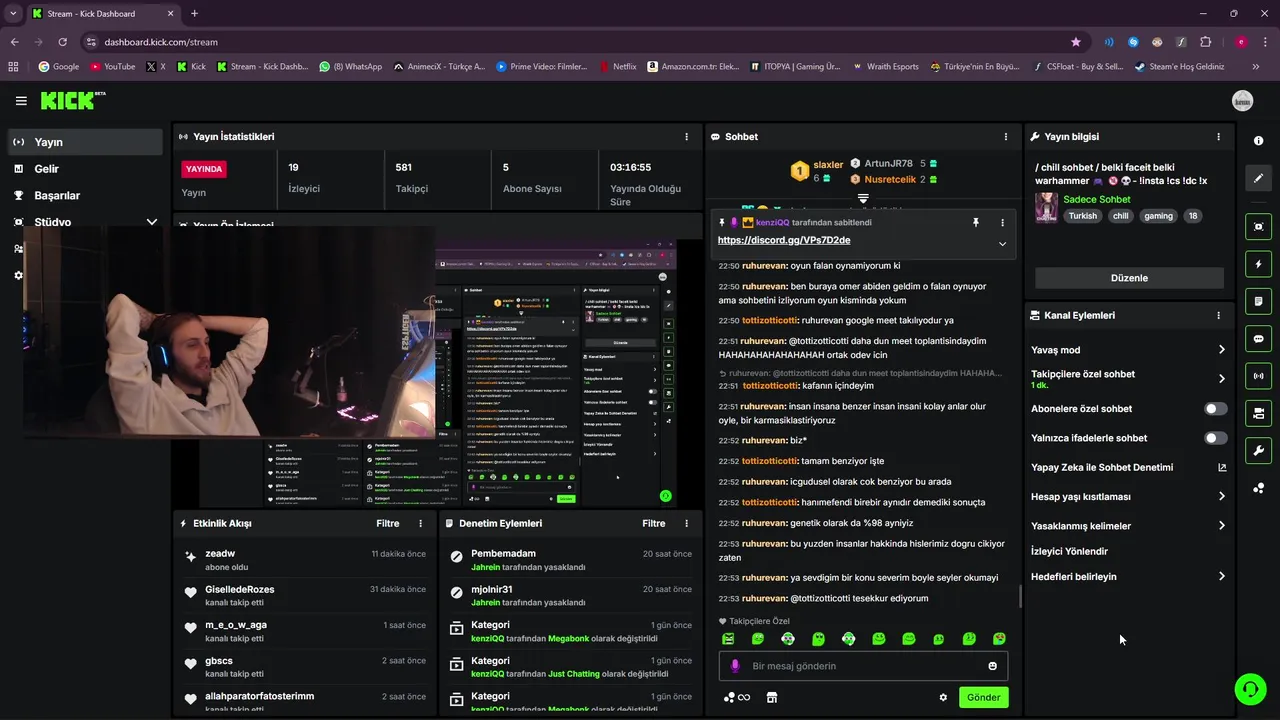The image size is (1280, 720).
Task: Click the broadcast signal icon in right rail
Action: tap(1258, 376)
